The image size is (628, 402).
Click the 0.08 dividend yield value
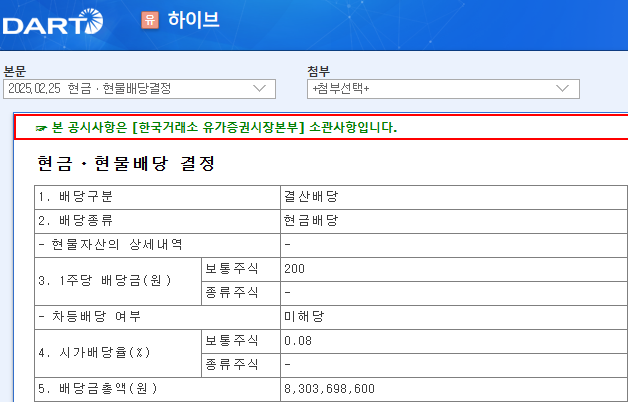pyautogui.click(x=298, y=340)
